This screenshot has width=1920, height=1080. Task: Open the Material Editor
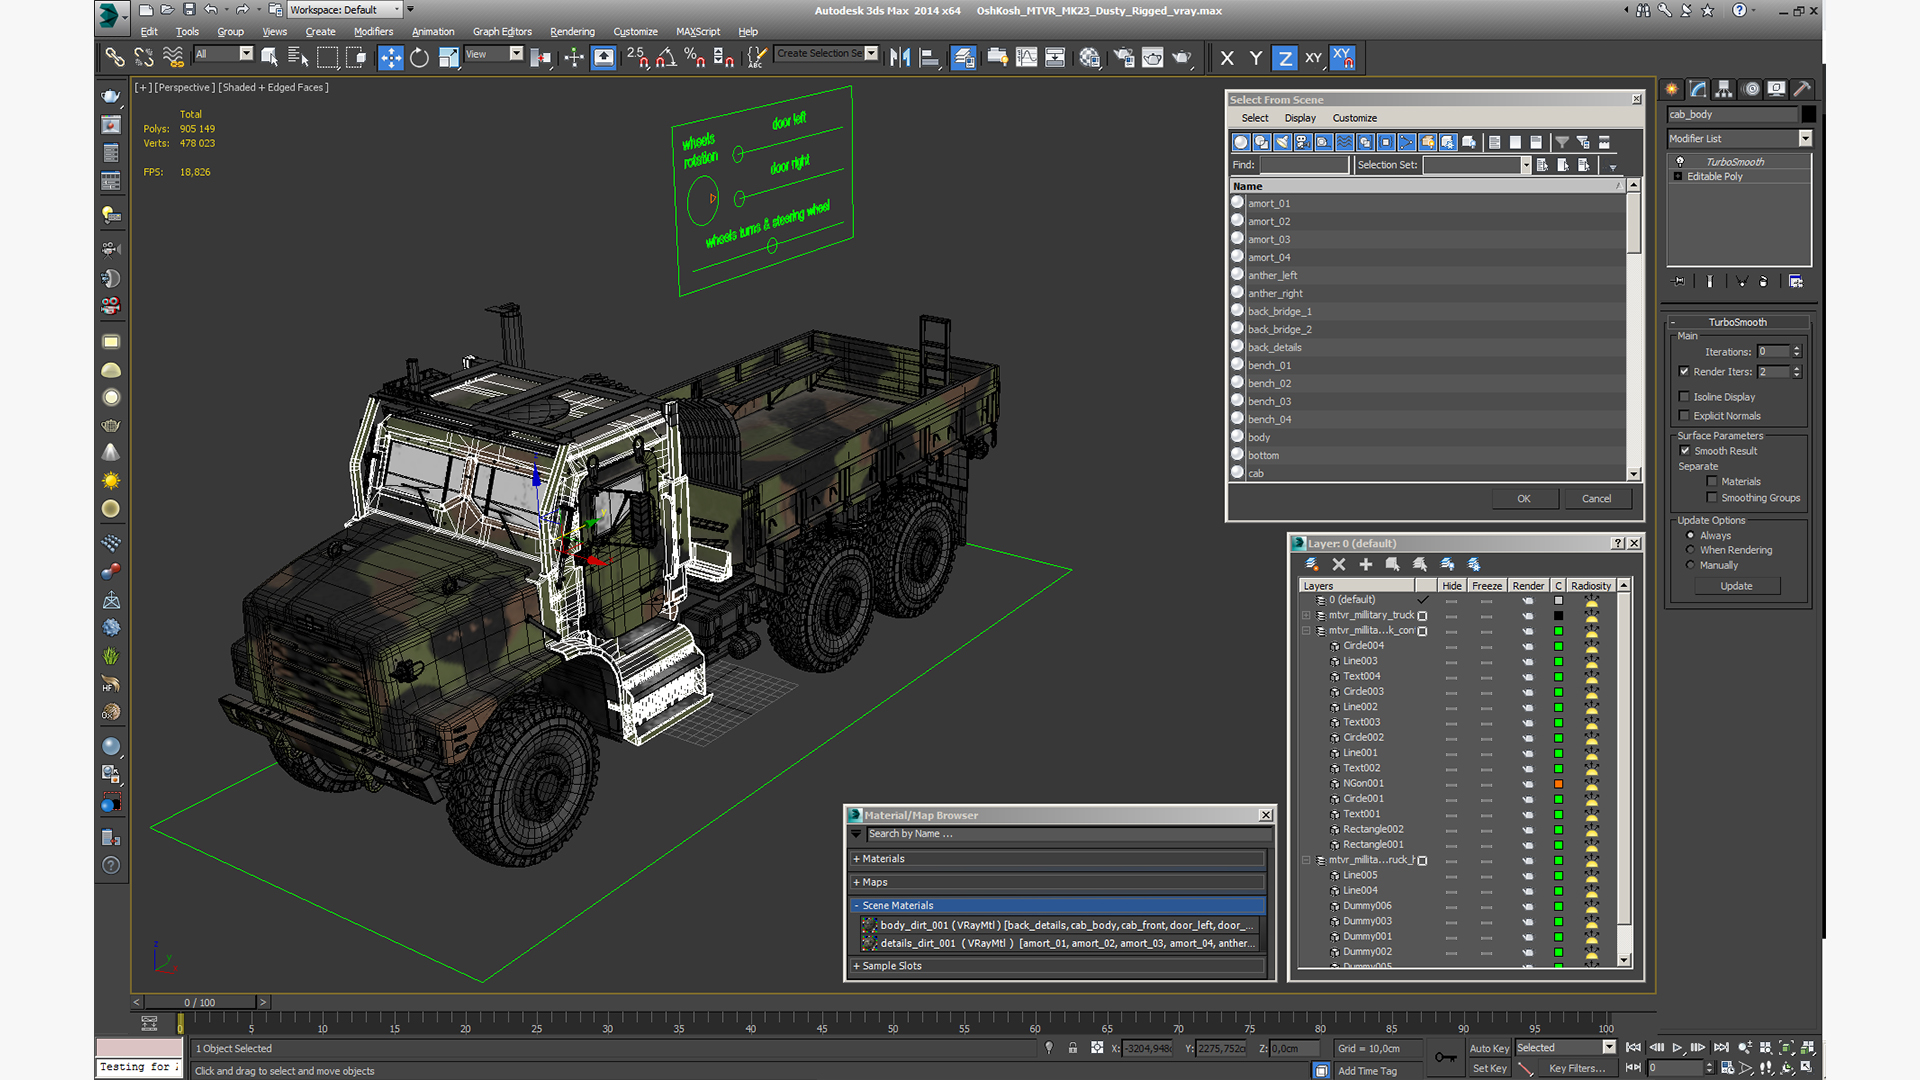pos(1090,58)
